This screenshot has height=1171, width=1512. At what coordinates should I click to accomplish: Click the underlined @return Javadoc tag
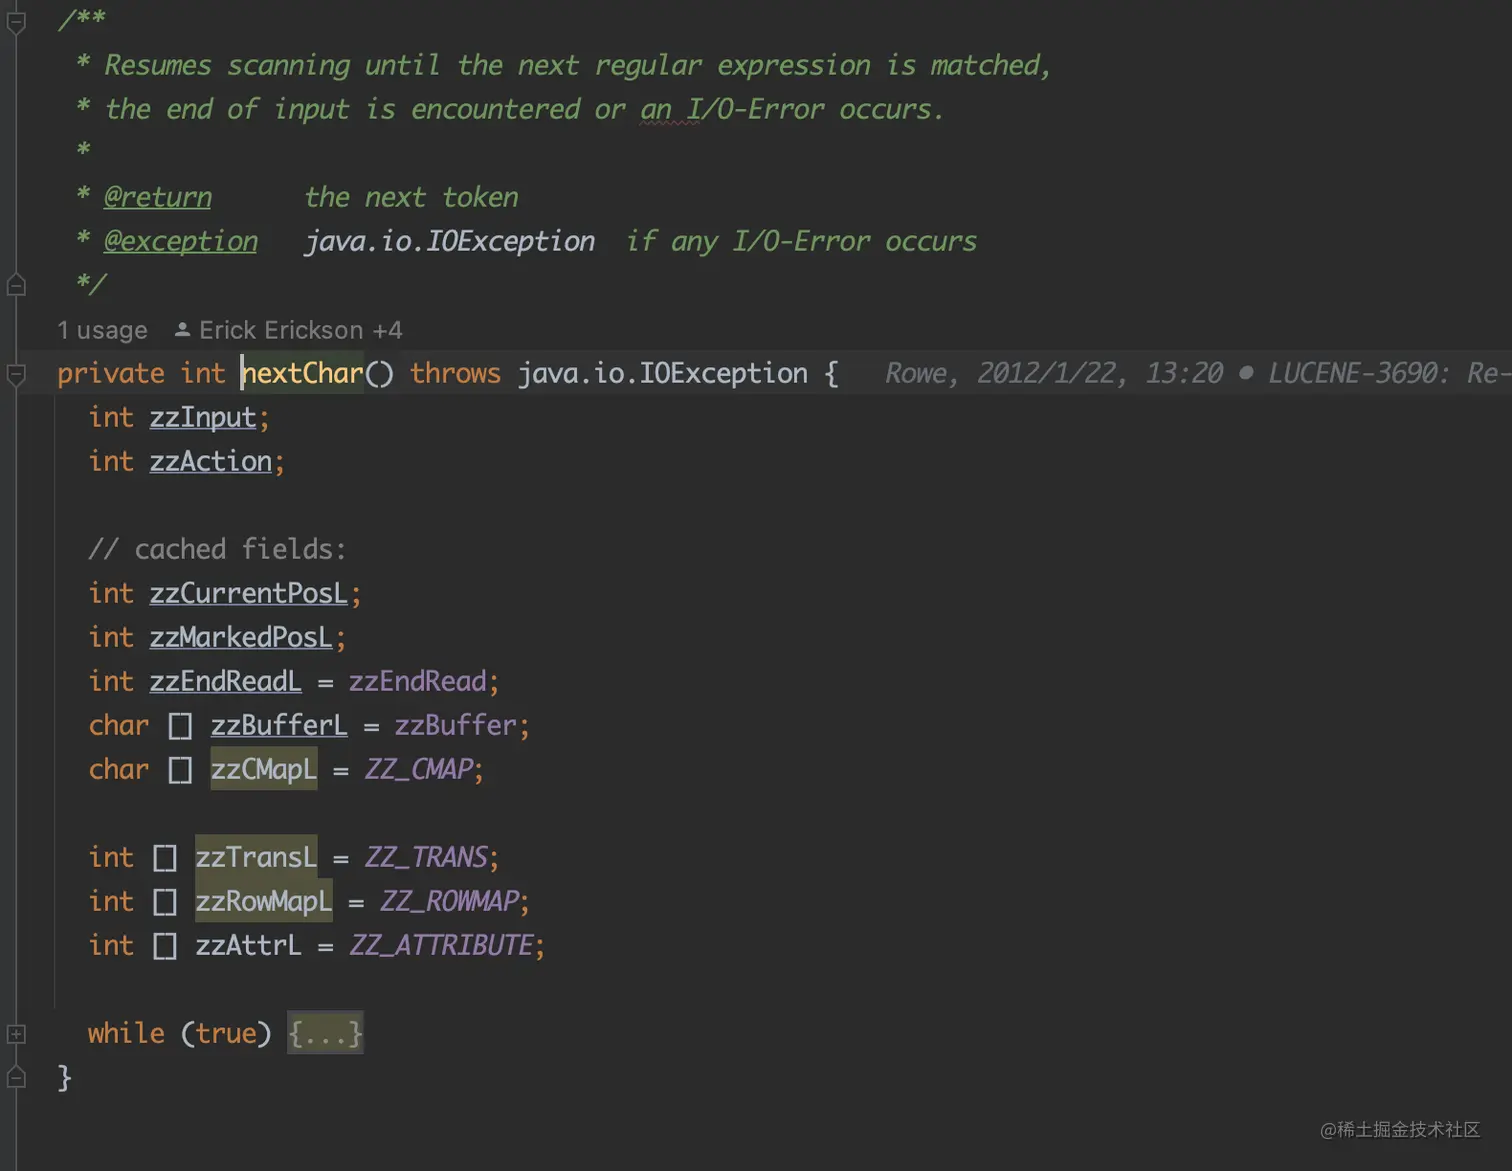coord(157,197)
